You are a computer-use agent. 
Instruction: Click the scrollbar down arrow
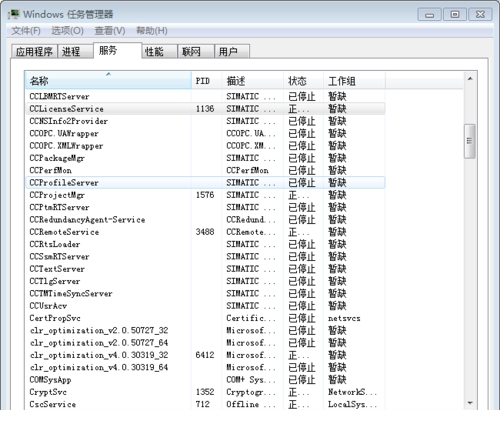pos(470,403)
